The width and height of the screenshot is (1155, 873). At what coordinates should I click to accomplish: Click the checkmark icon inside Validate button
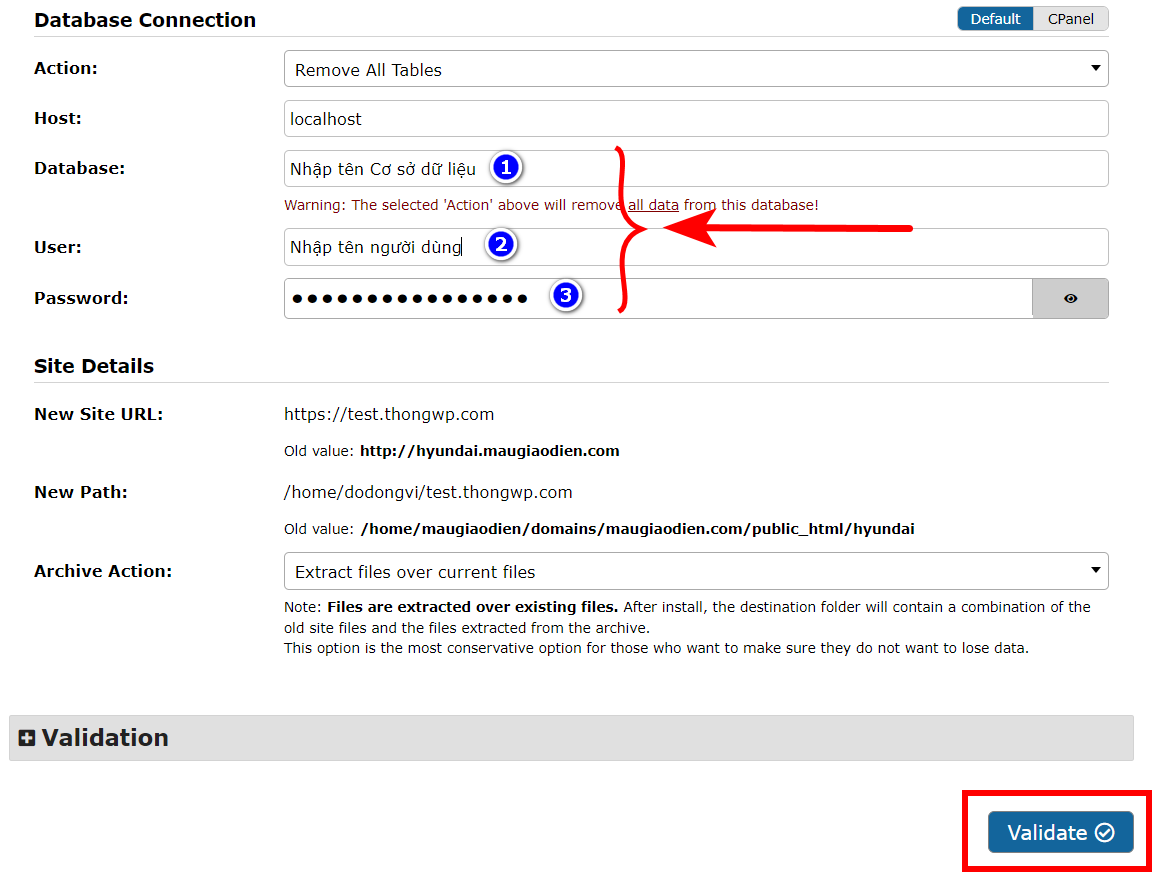click(1104, 833)
